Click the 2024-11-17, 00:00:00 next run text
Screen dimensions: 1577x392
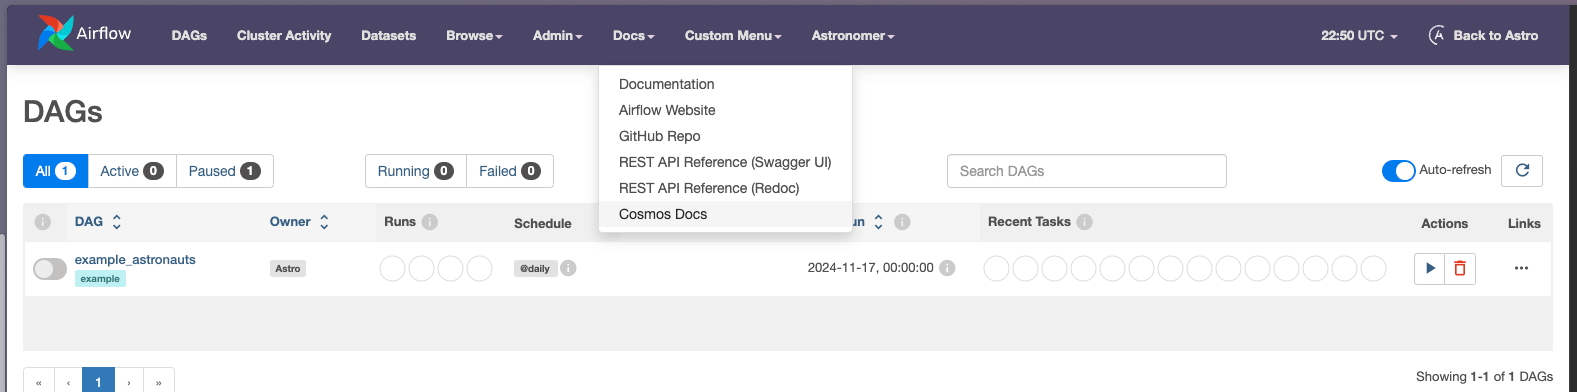tap(870, 268)
